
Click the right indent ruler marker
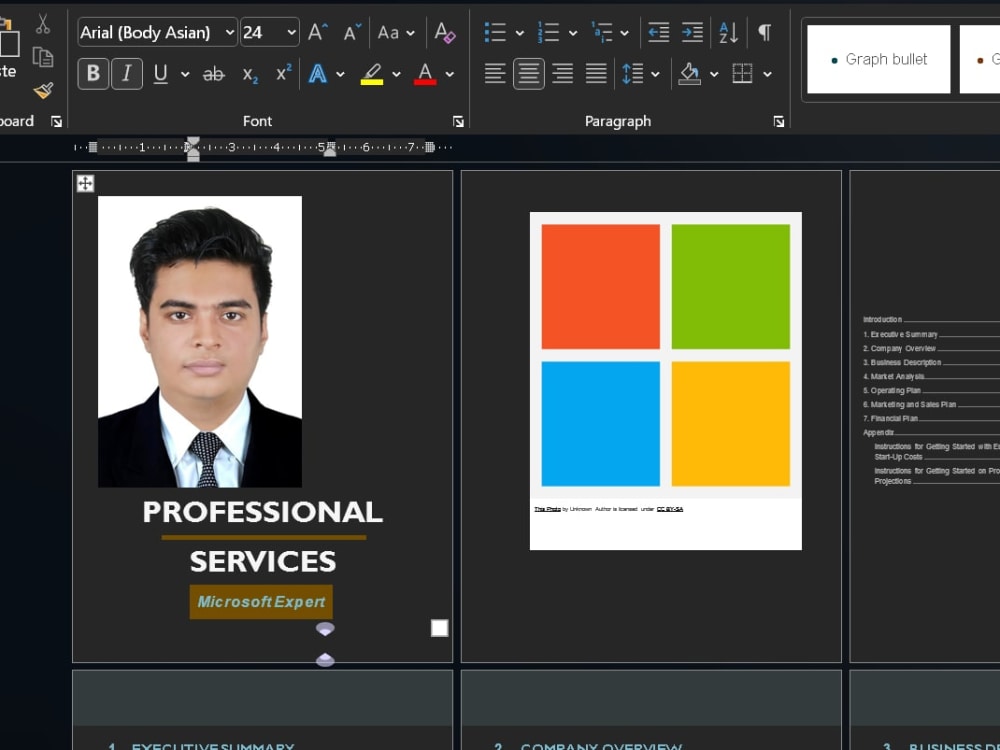(330, 152)
